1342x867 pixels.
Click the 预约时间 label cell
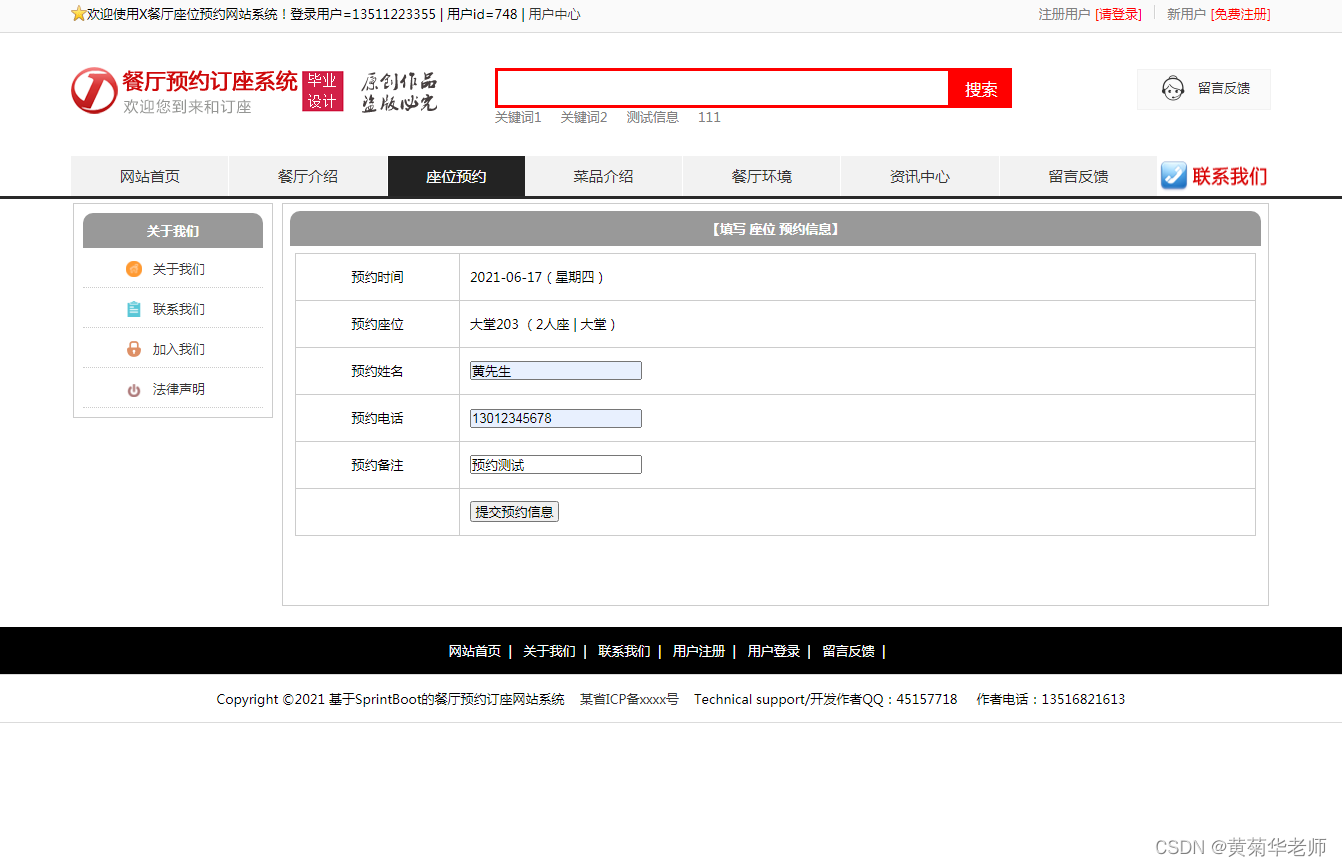click(x=377, y=277)
